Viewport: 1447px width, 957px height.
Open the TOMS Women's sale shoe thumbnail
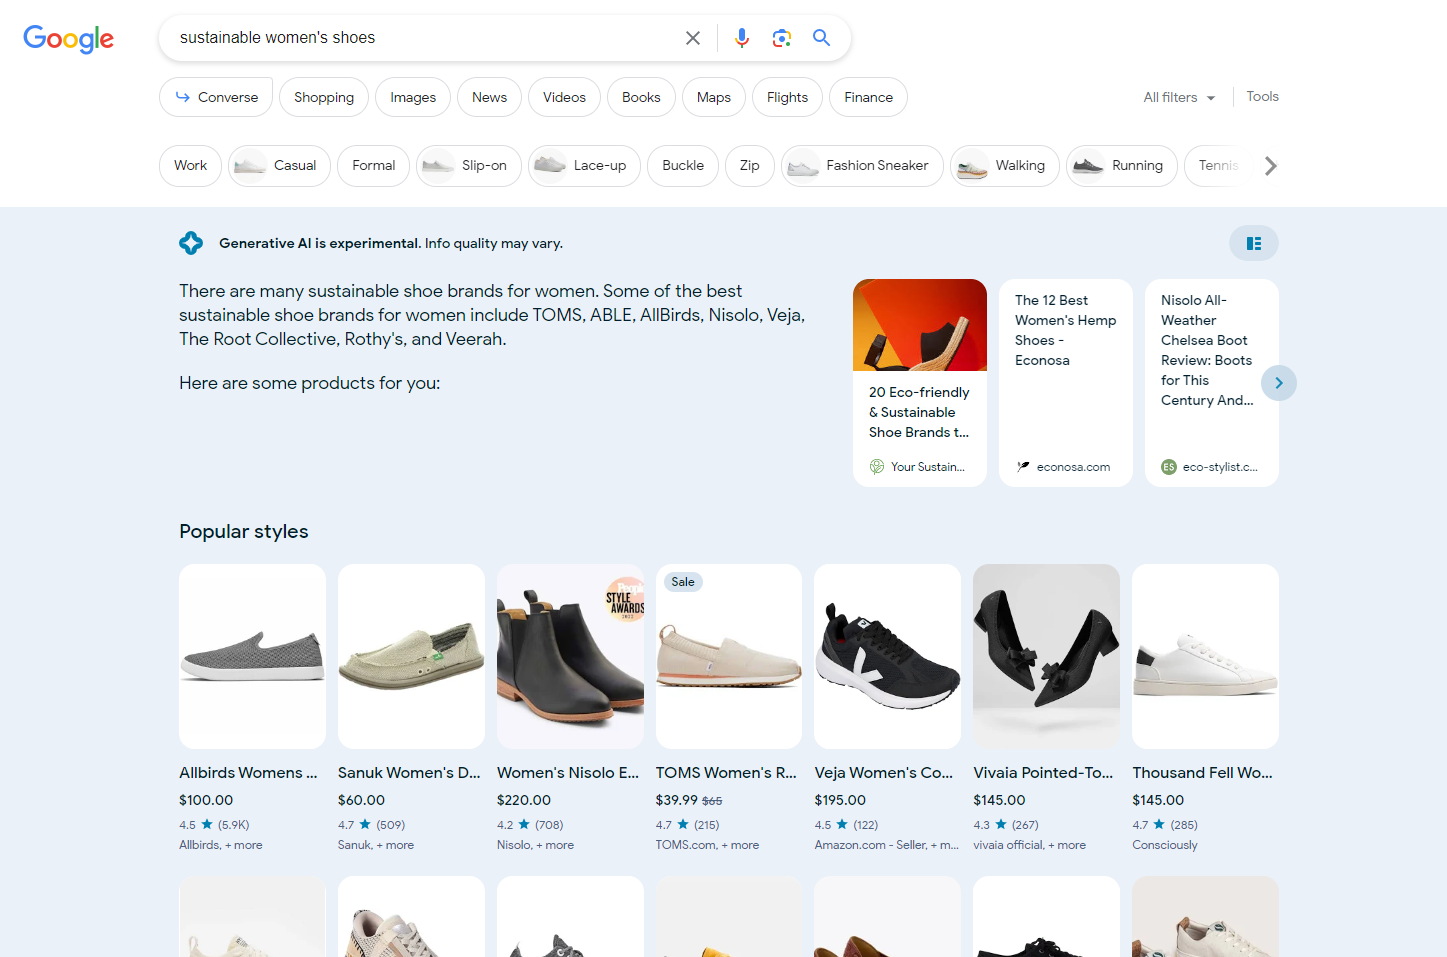729,656
